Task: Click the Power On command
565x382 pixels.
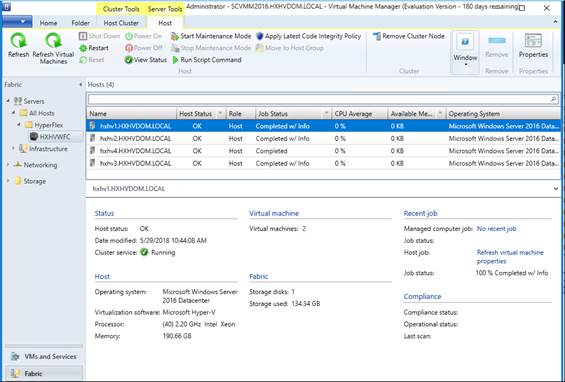Action: tap(143, 36)
